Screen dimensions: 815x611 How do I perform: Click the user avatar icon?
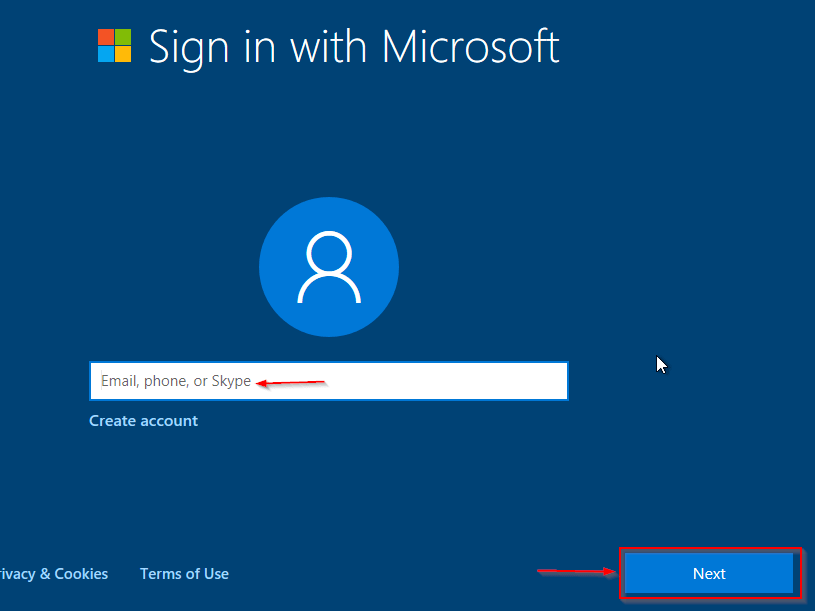click(329, 267)
